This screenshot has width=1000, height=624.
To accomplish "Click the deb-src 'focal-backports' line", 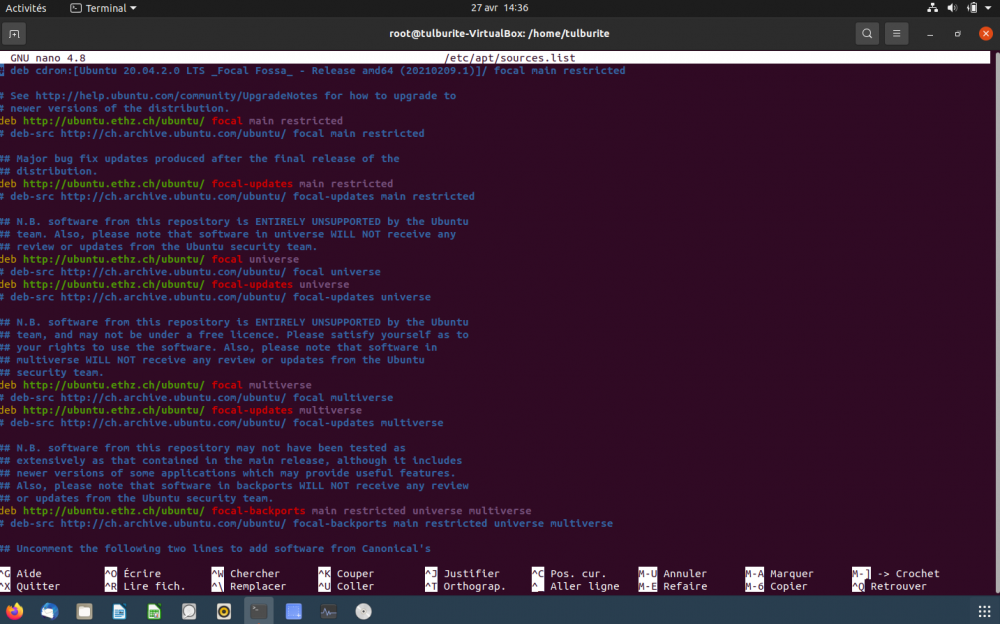I will point(307,524).
